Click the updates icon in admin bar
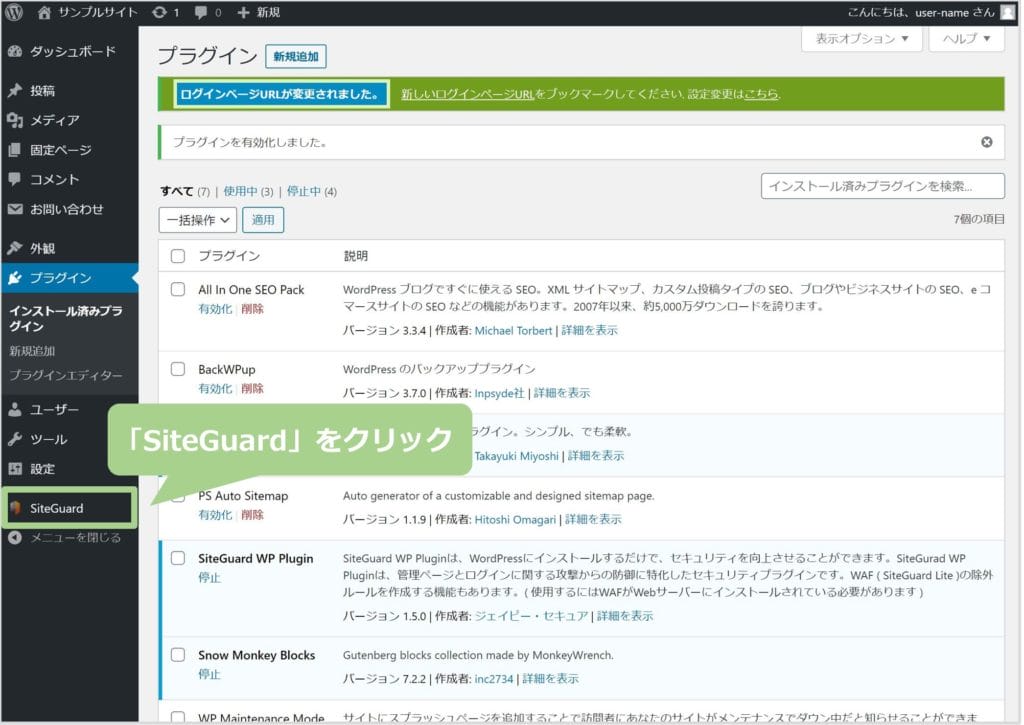The width and height of the screenshot is (1024, 725). tap(159, 12)
